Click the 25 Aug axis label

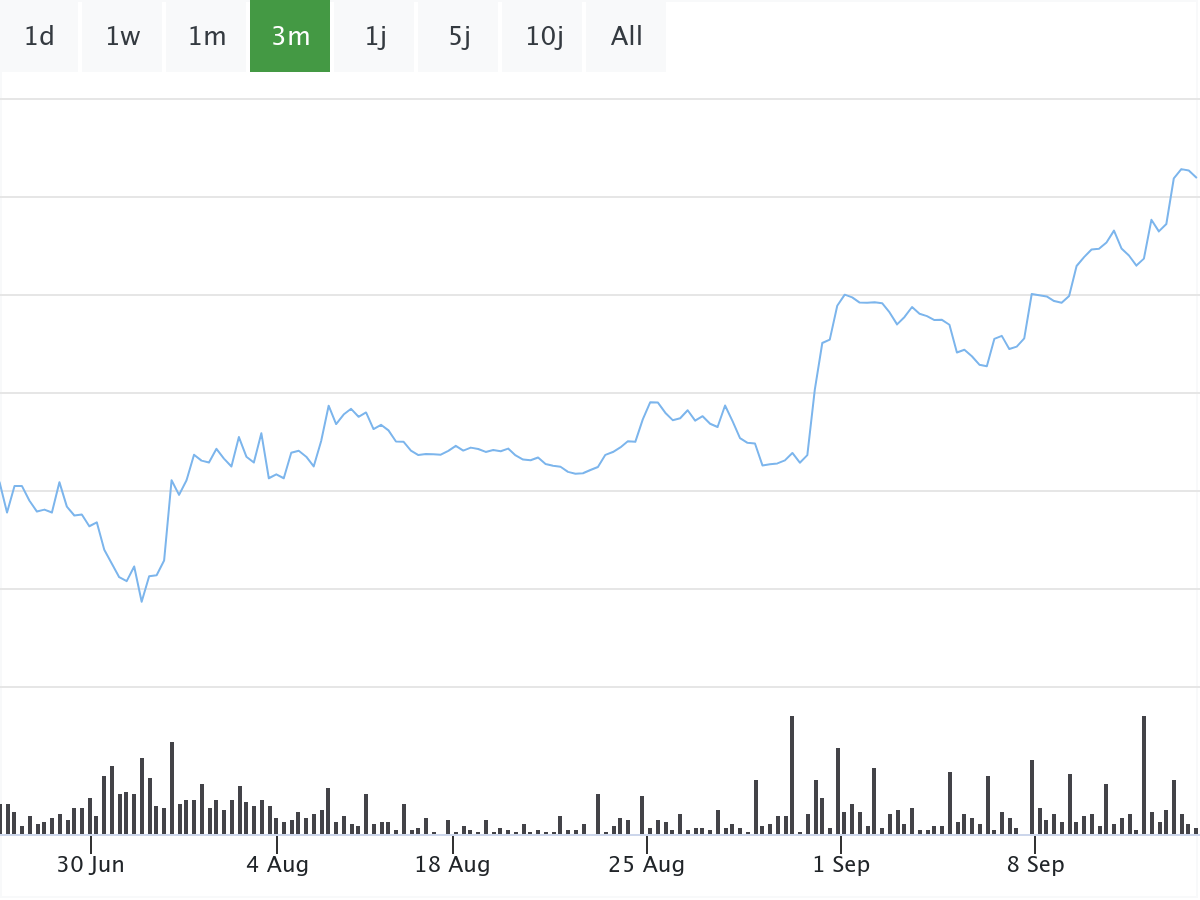point(646,865)
